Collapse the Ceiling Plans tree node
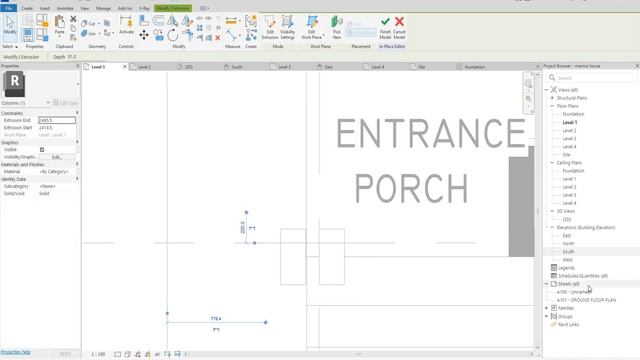640x360 pixels. click(552, 163)
